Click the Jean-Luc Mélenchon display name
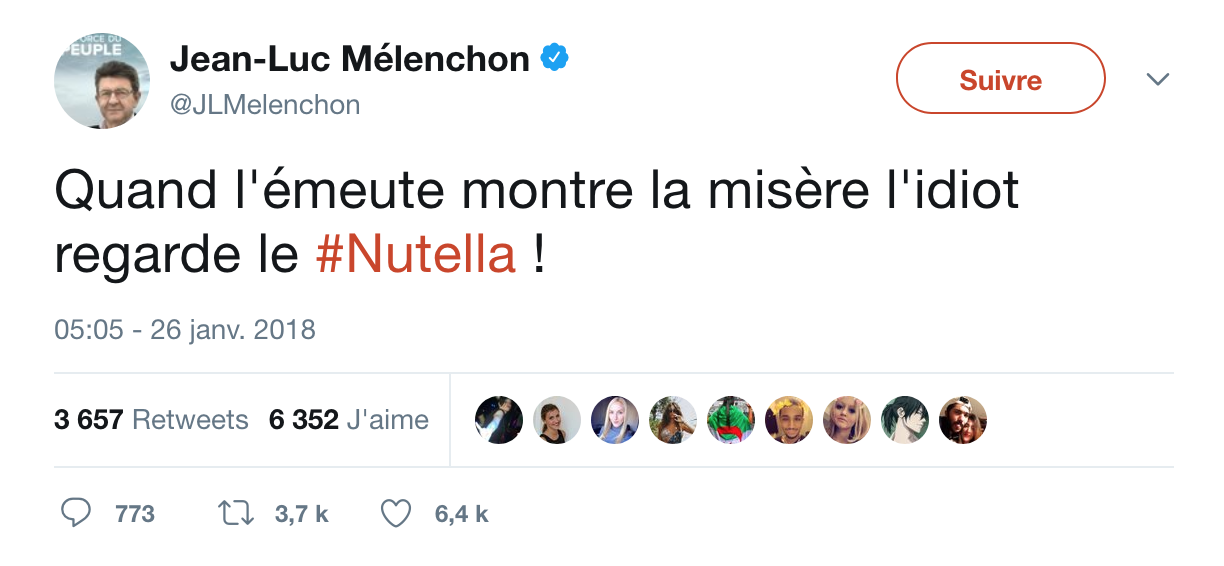This screenshot has width=1224, height=566. click(x=349, y=60)
